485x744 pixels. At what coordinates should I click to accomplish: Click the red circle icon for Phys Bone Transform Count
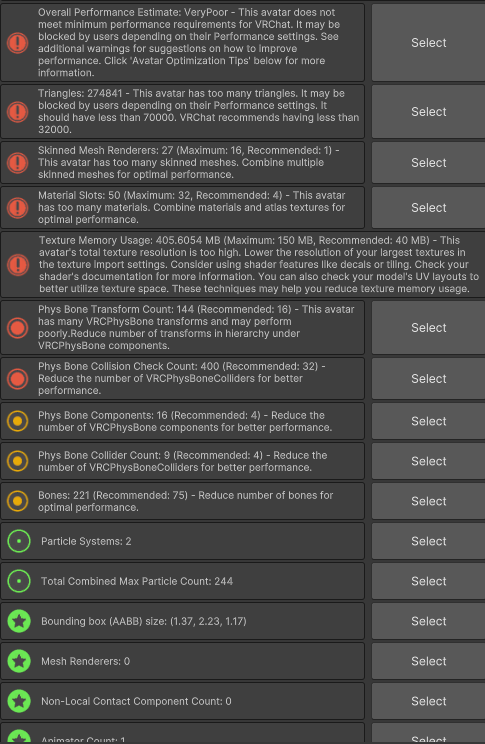(x=18, y=328)
